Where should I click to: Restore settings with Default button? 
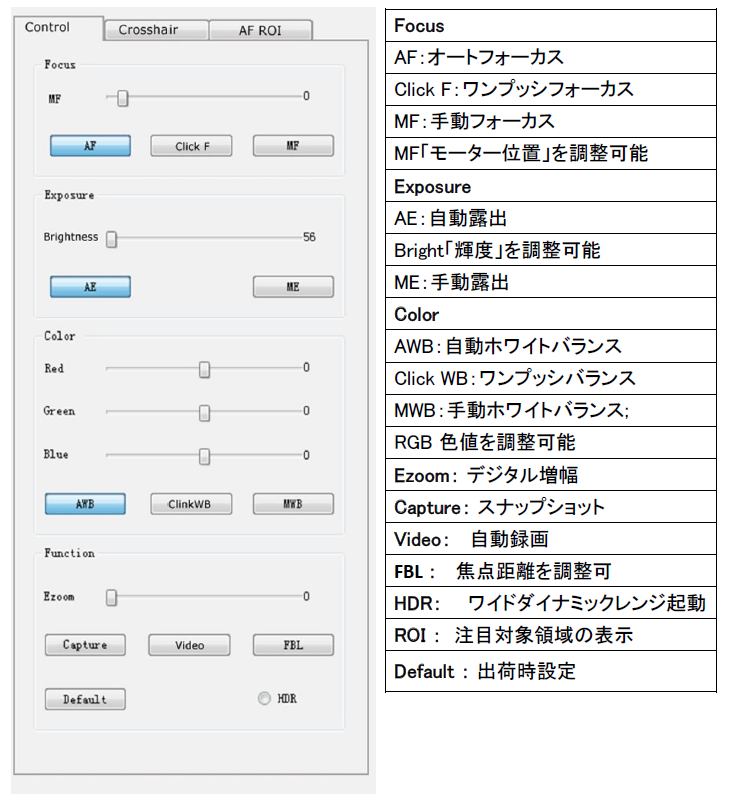[85, 699]
